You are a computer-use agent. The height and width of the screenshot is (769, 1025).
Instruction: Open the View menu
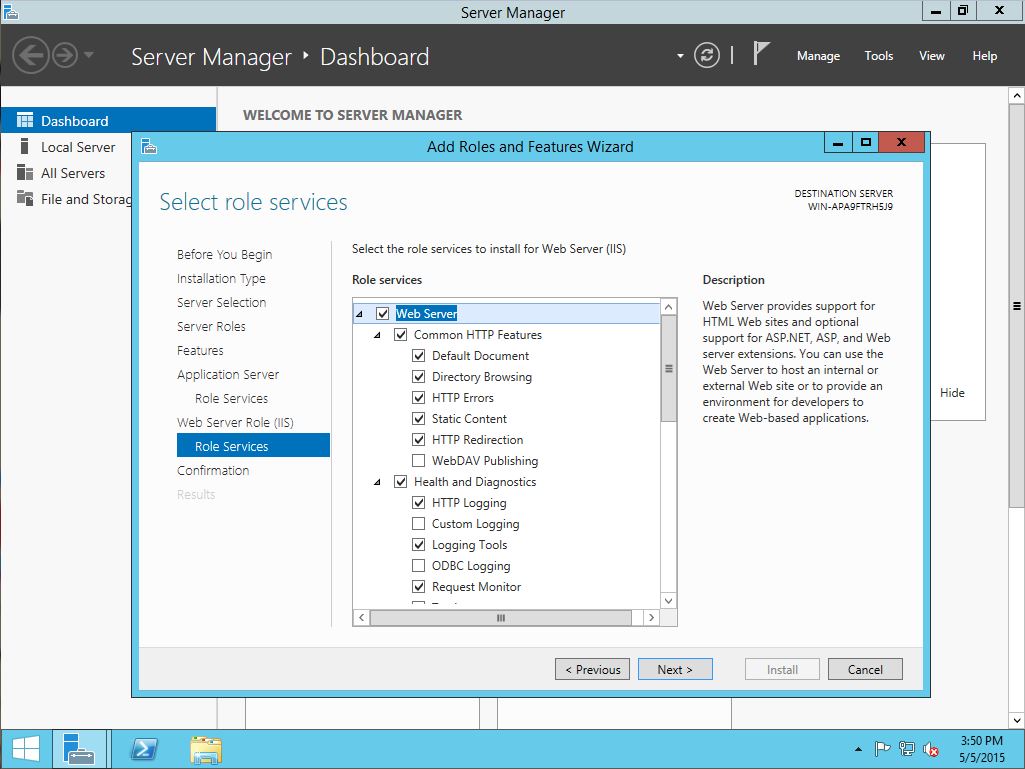tap(932, 56)
